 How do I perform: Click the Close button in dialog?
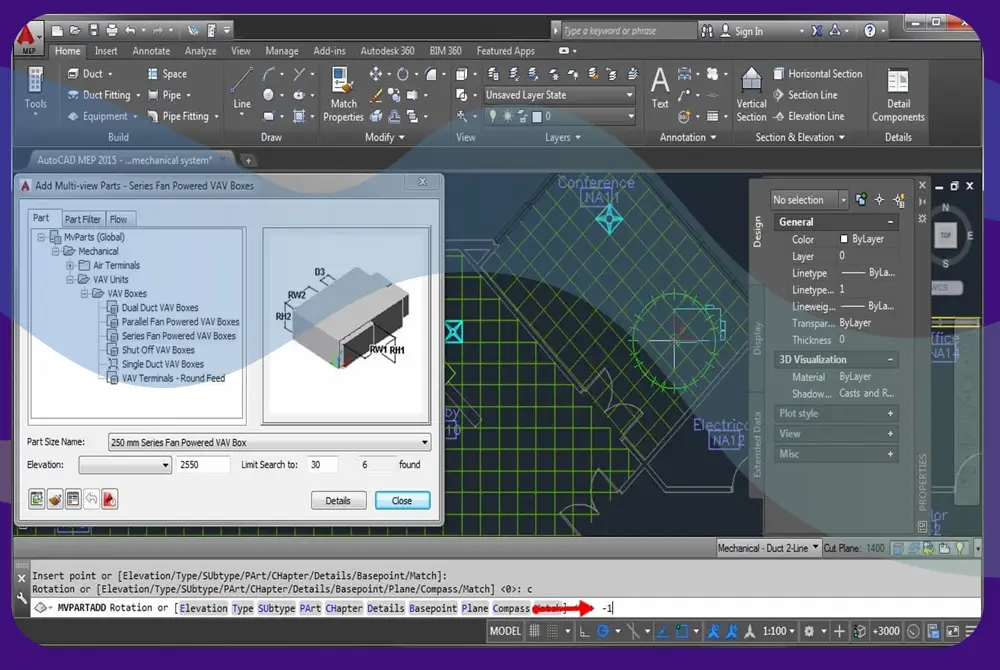(402, 500)
